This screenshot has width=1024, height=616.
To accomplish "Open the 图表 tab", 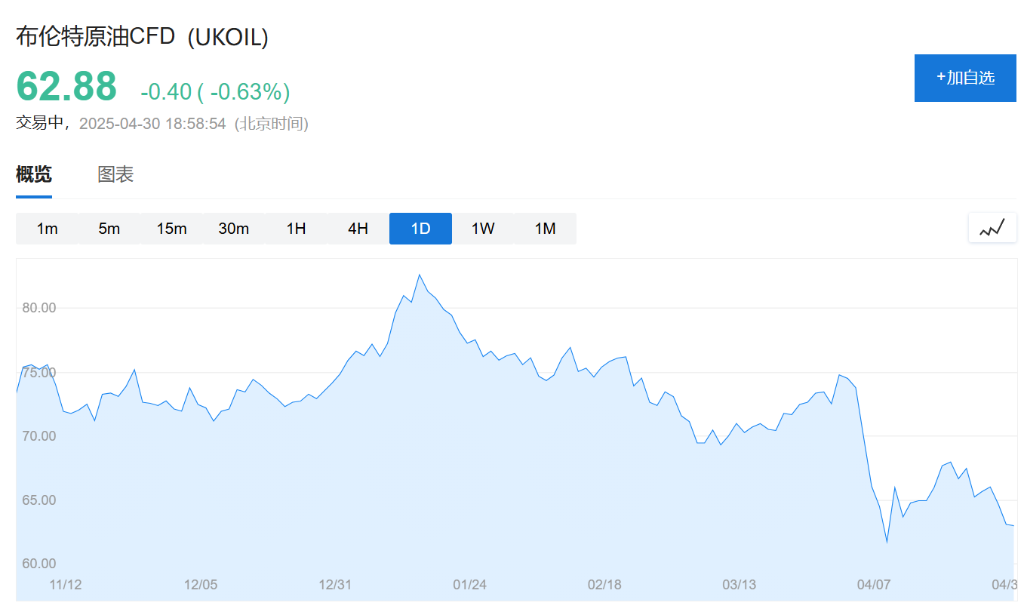I will pyautogui.click(x=115, y=174).
